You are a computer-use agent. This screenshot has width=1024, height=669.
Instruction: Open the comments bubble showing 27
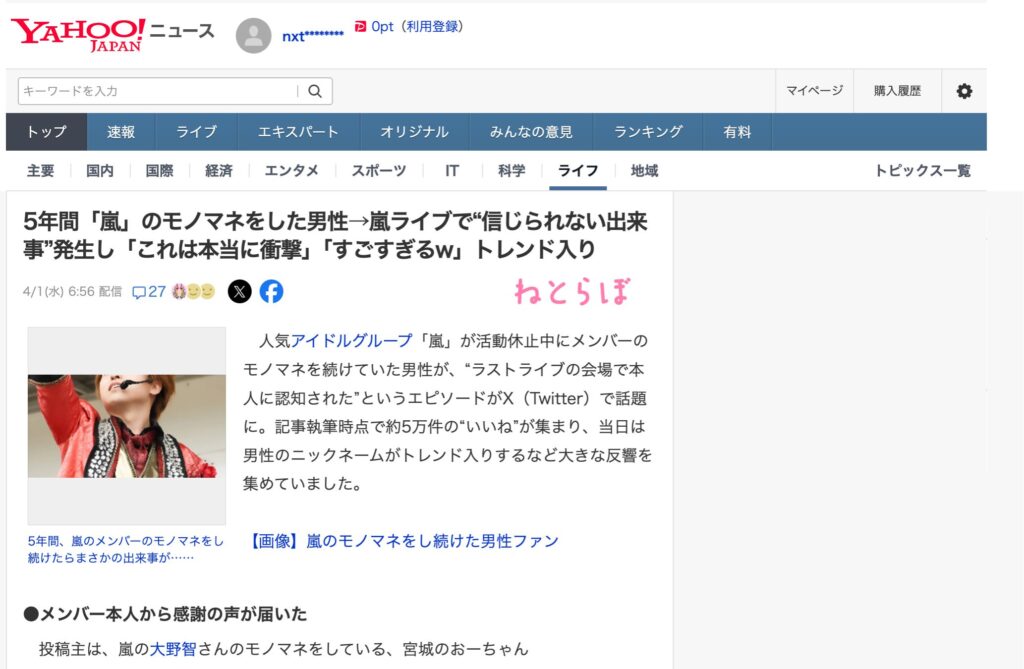[x=149, y=292]
